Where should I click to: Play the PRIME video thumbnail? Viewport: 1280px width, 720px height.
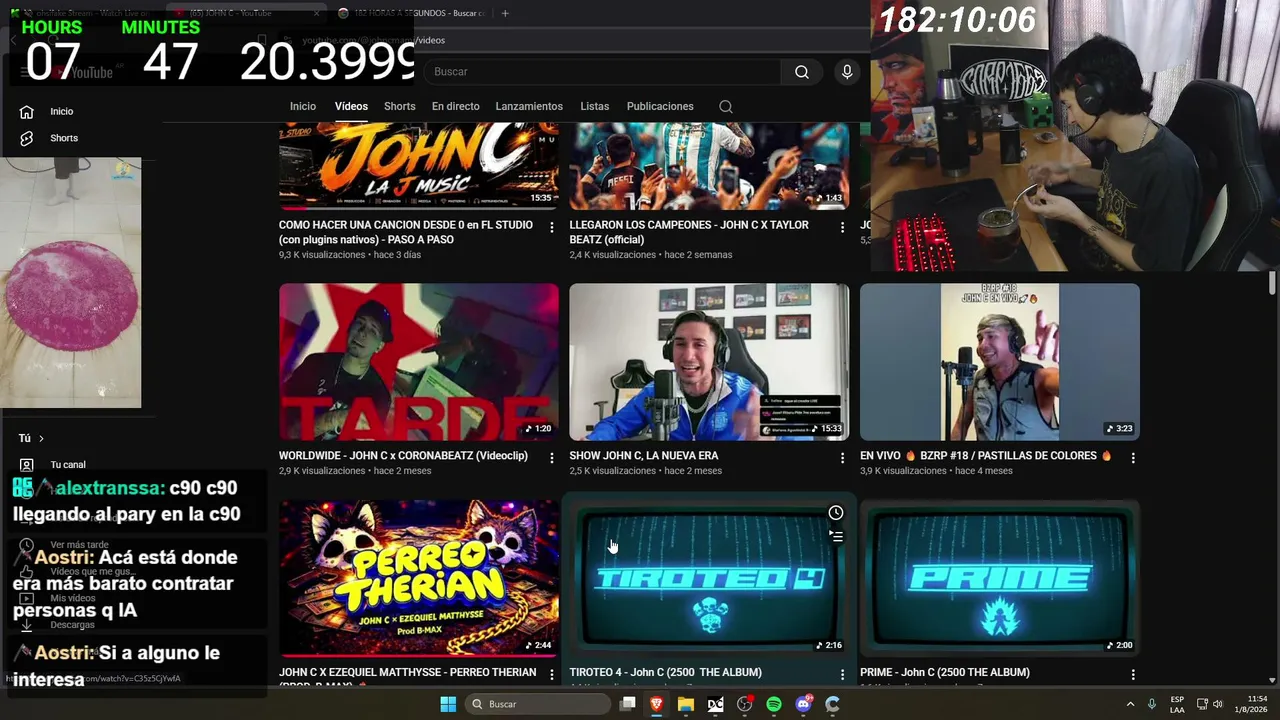pyautogui.click(x=1000, y=579)
